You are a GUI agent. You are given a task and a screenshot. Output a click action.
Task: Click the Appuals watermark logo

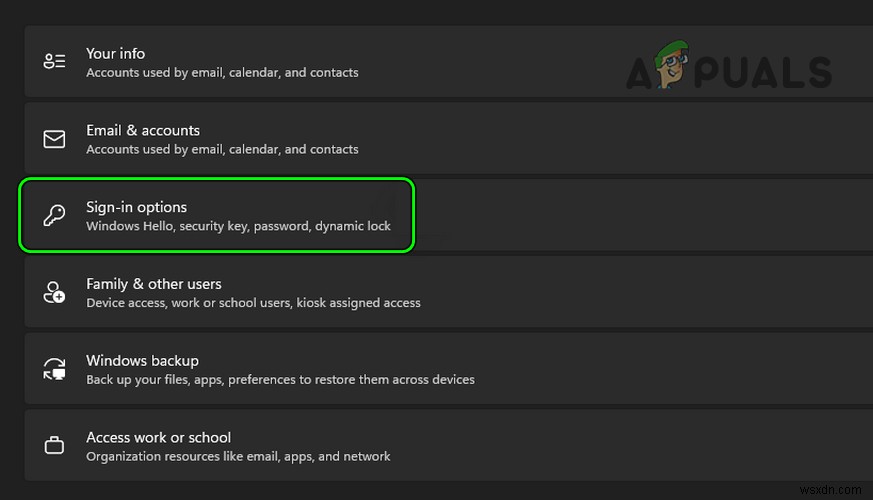coord(728,68)
